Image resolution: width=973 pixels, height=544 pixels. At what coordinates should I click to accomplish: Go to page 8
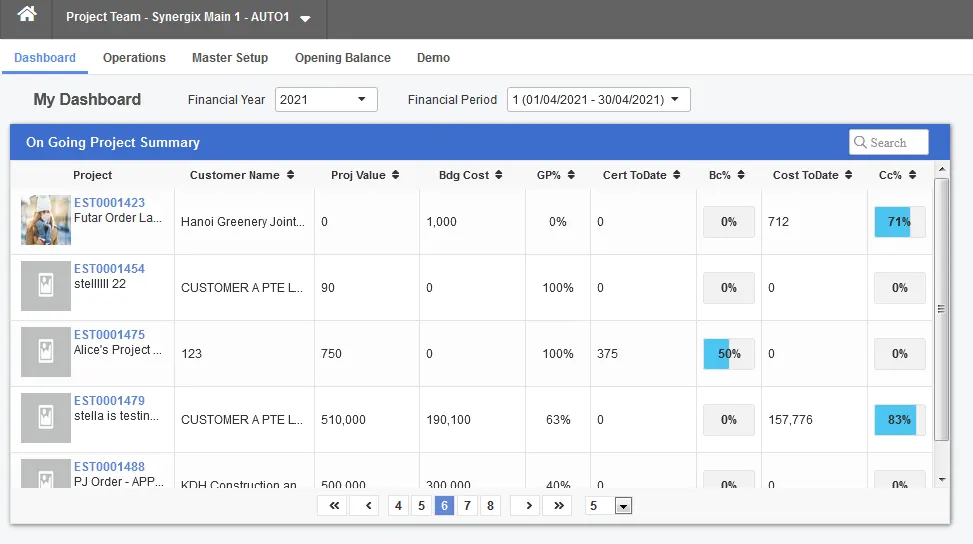pos(490,506)
